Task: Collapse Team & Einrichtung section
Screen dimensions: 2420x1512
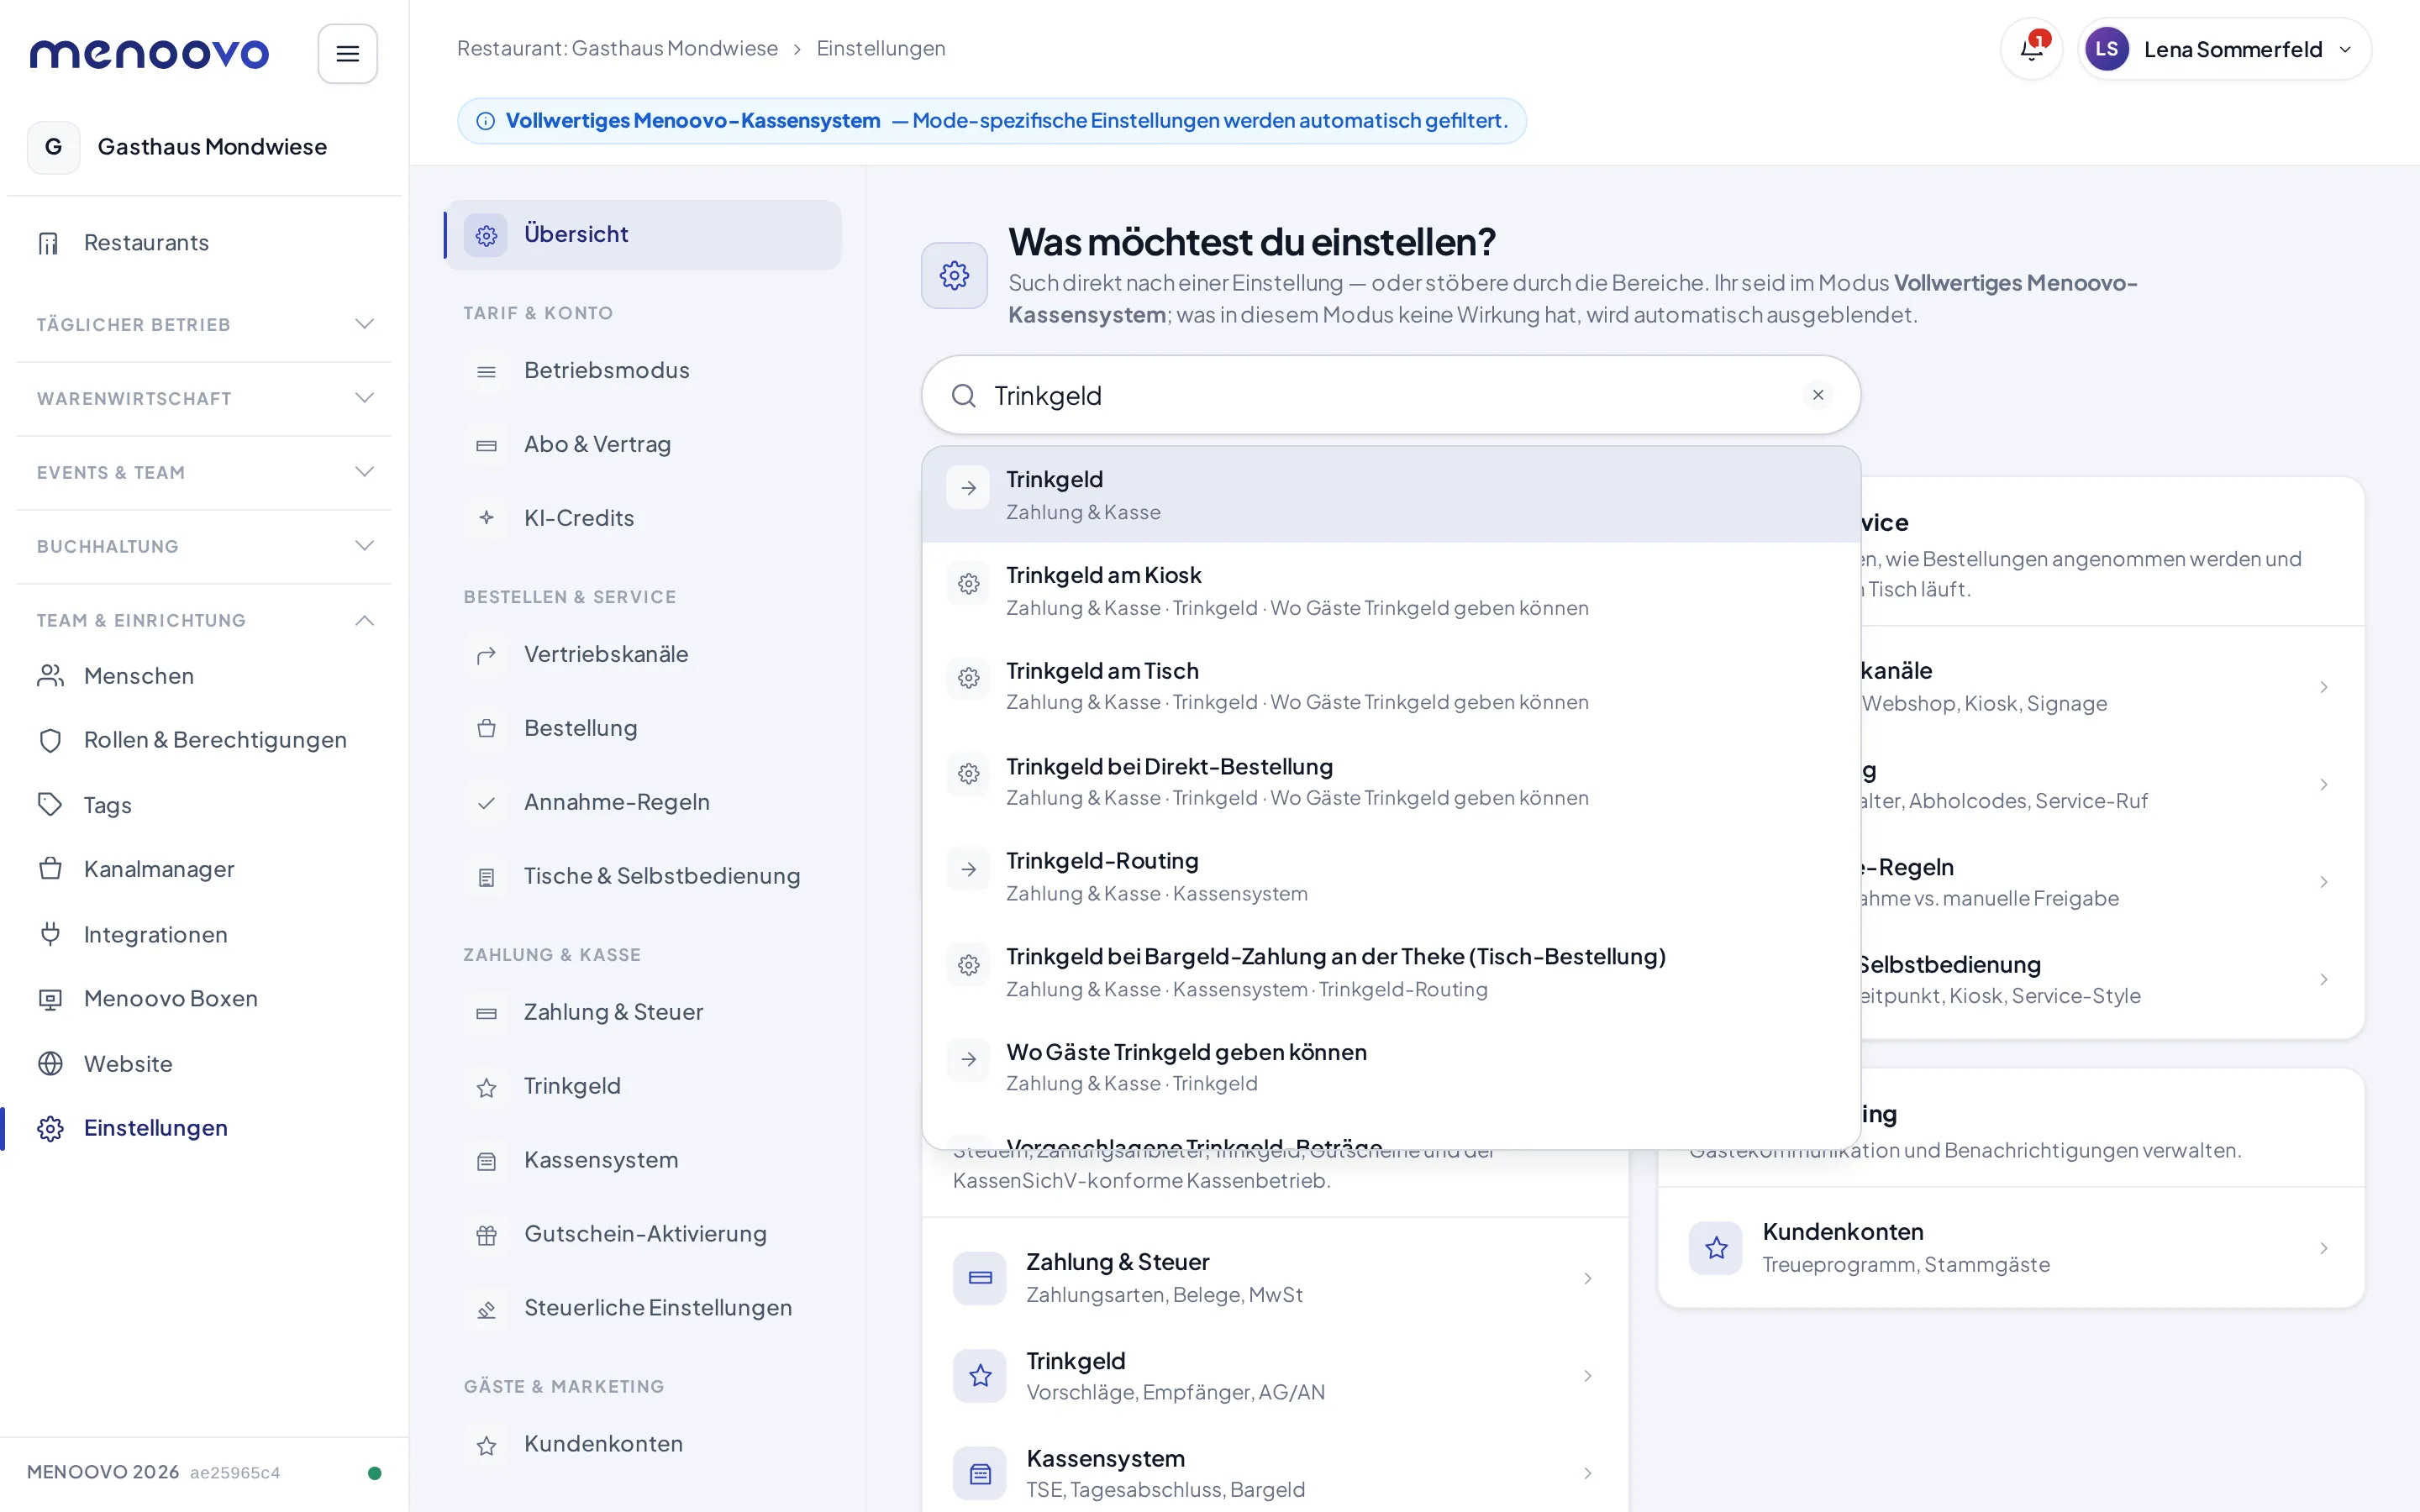Action: (204, 620)
